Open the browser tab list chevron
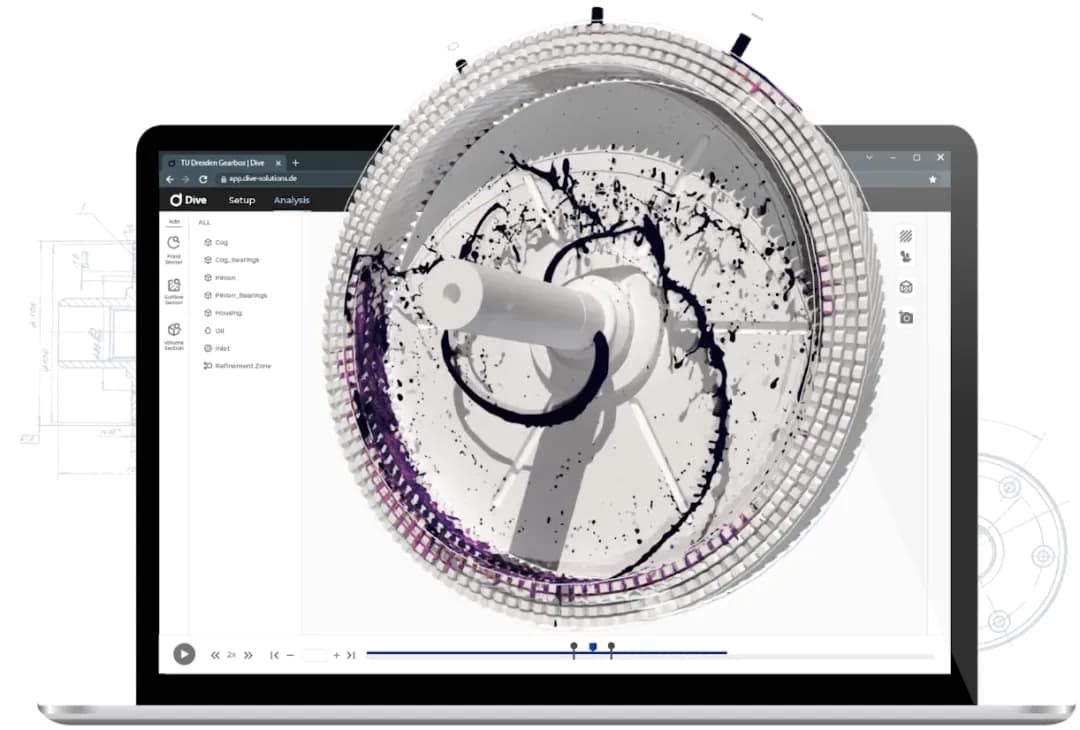Screen dimensions: 1080x730 [x=868, y=158]
